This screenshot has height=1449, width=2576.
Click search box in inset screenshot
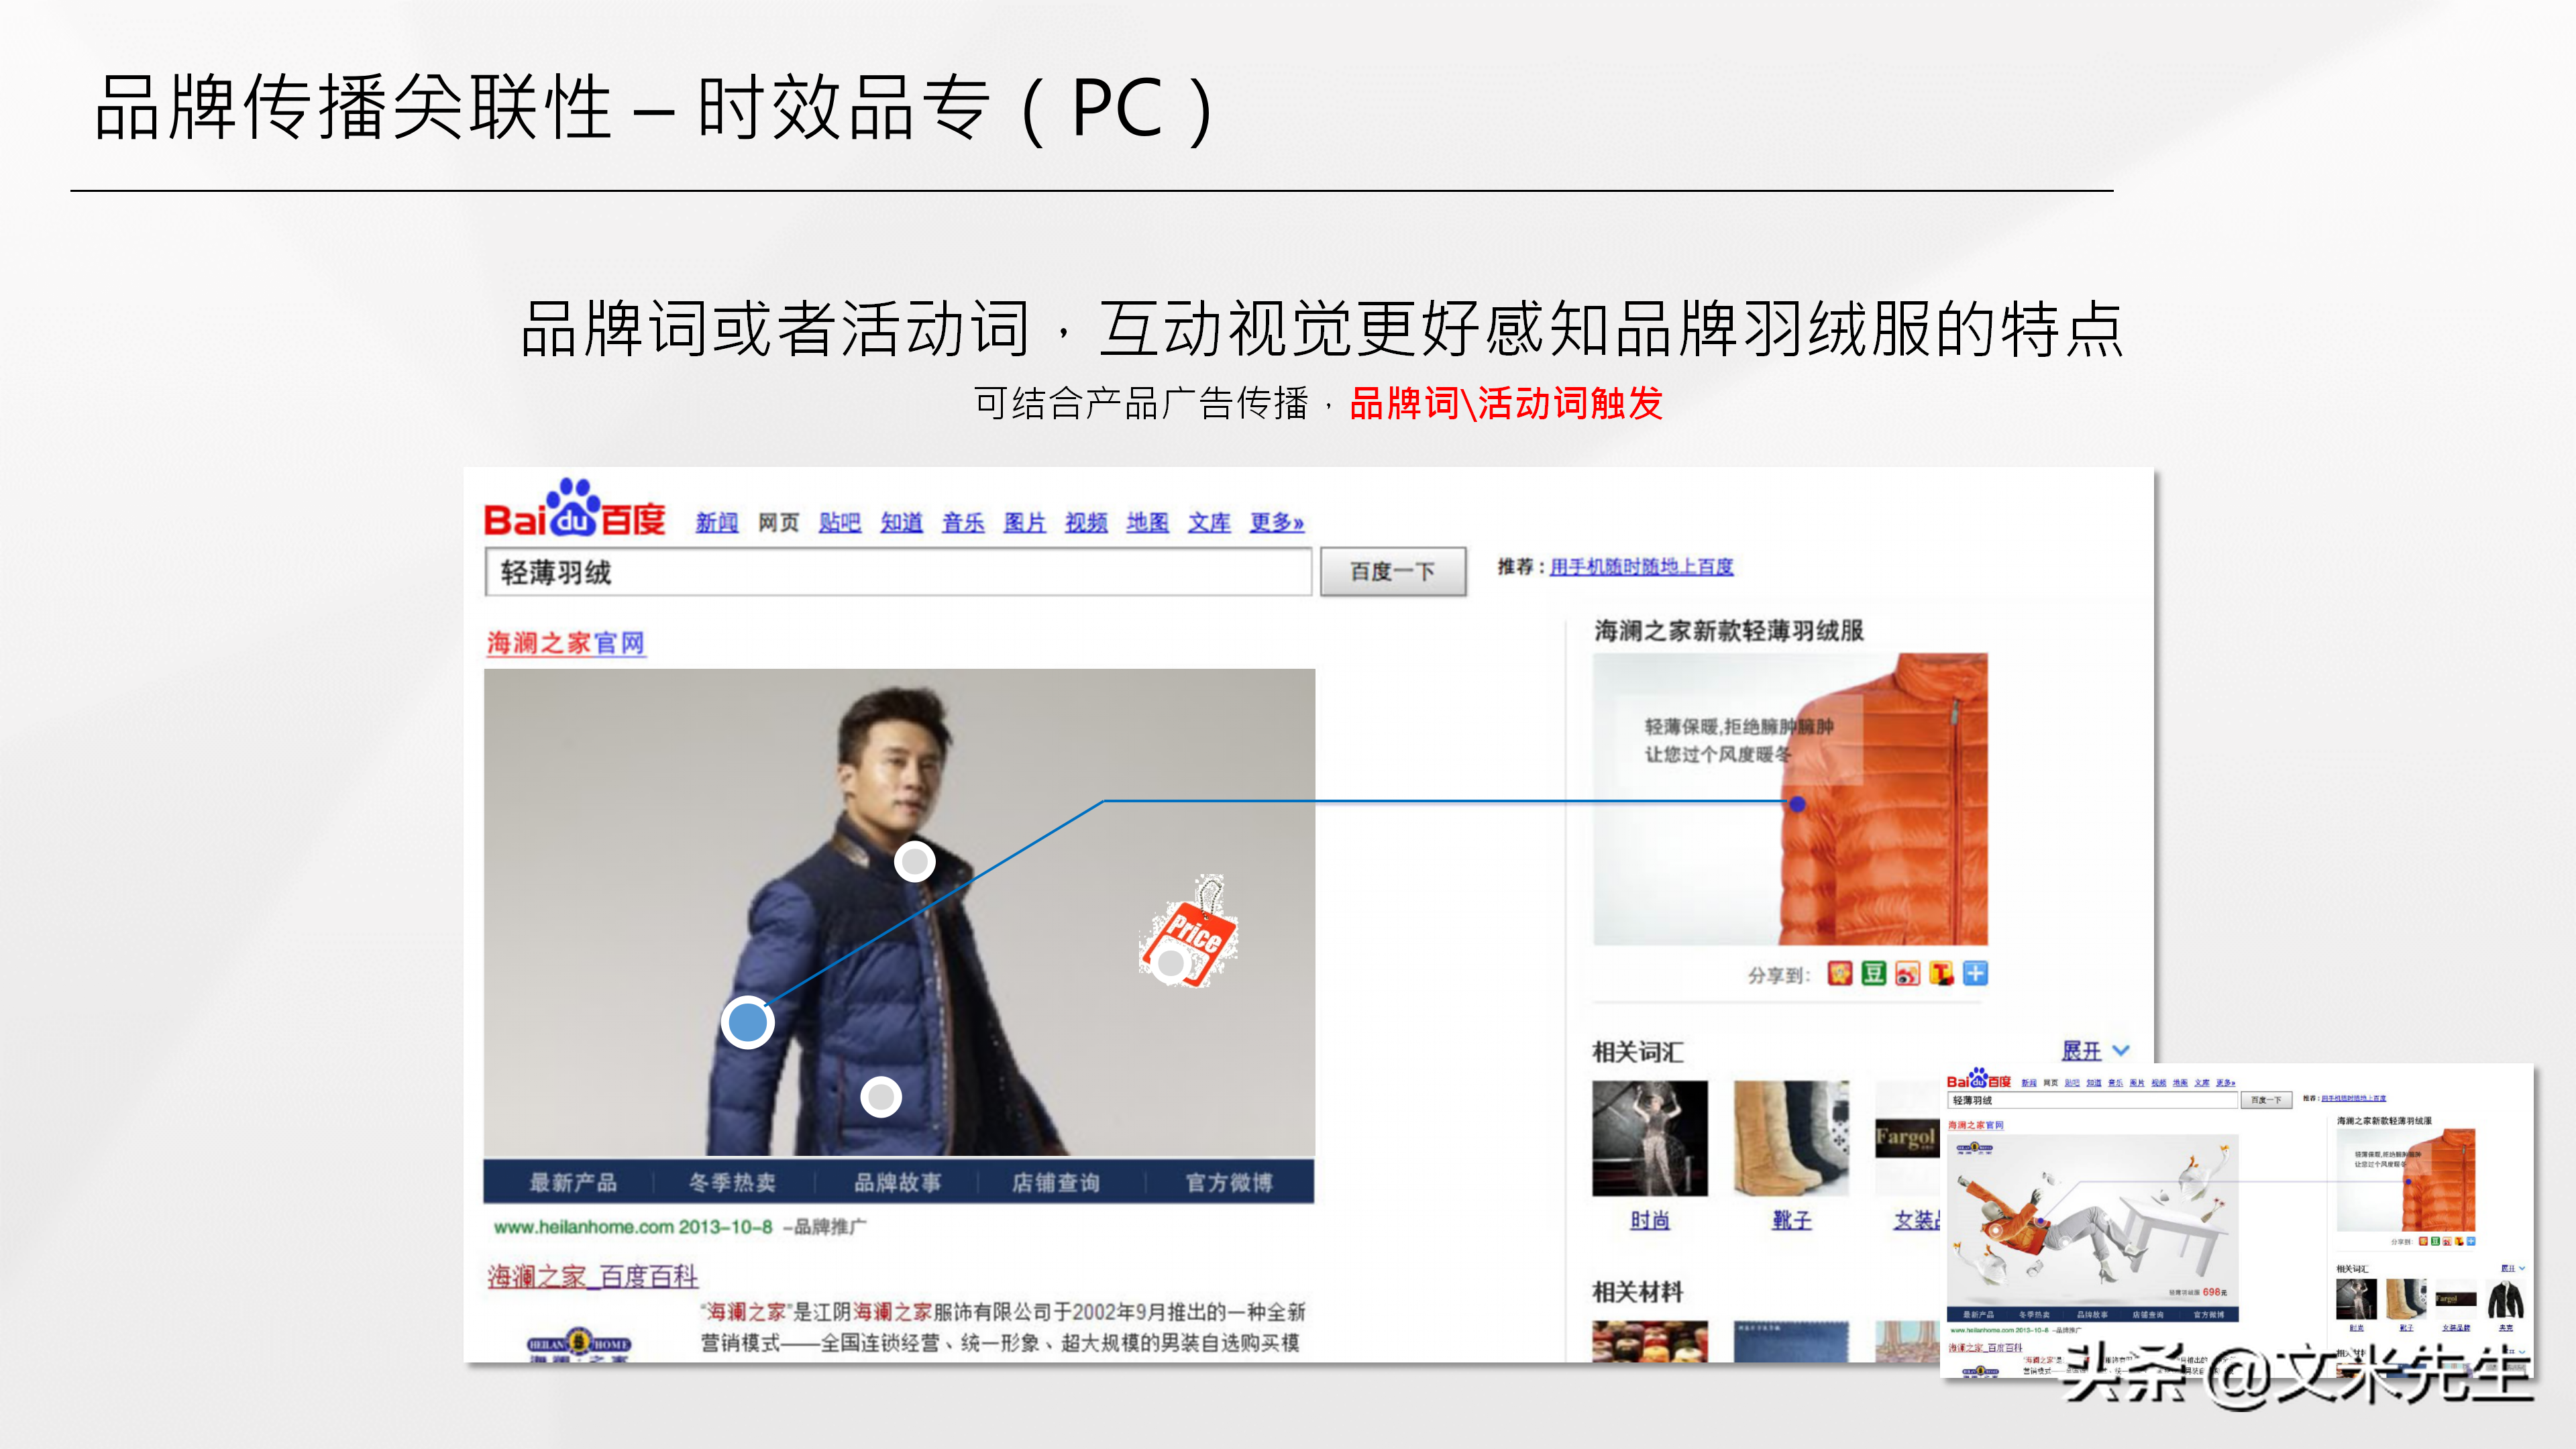[2092, 1100]
